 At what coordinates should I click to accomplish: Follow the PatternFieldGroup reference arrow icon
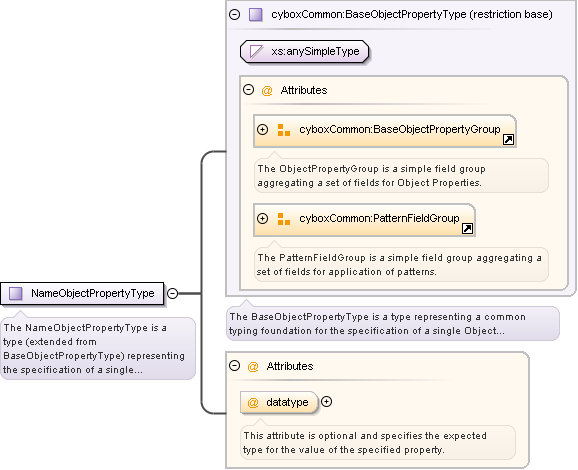tap(467, 229)
